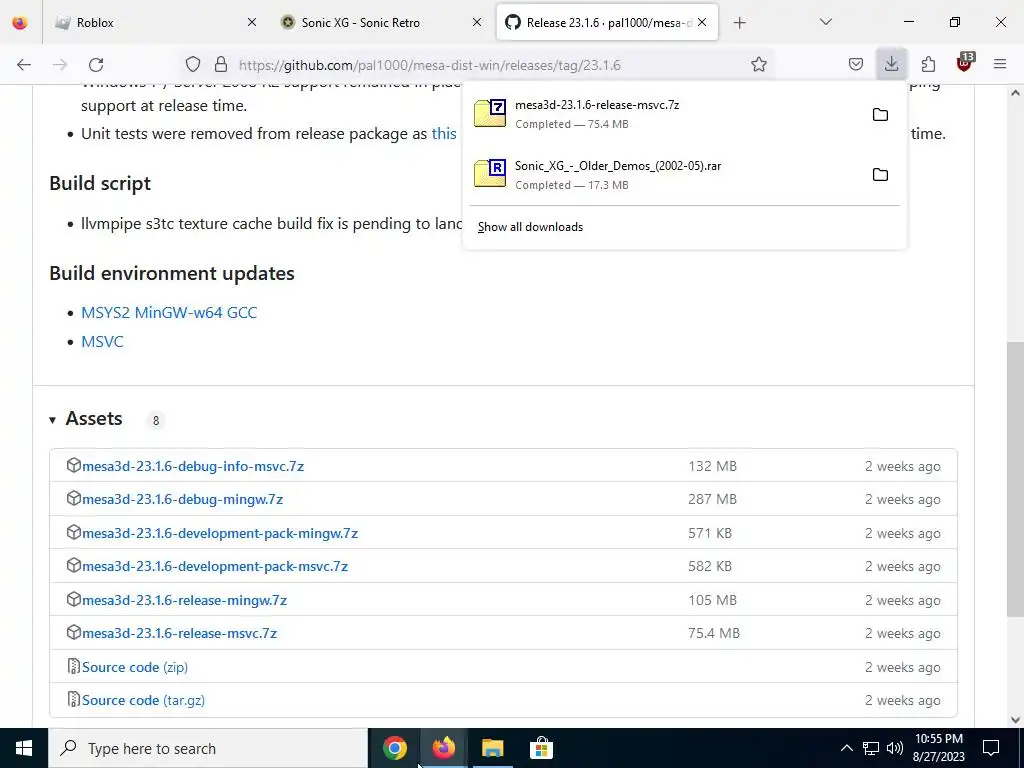Image resolution: width=1024 pixels, height=768 pixels.
Task: Download mesa3d-23.1.6-release-mingw.7z
Action: 184,600
